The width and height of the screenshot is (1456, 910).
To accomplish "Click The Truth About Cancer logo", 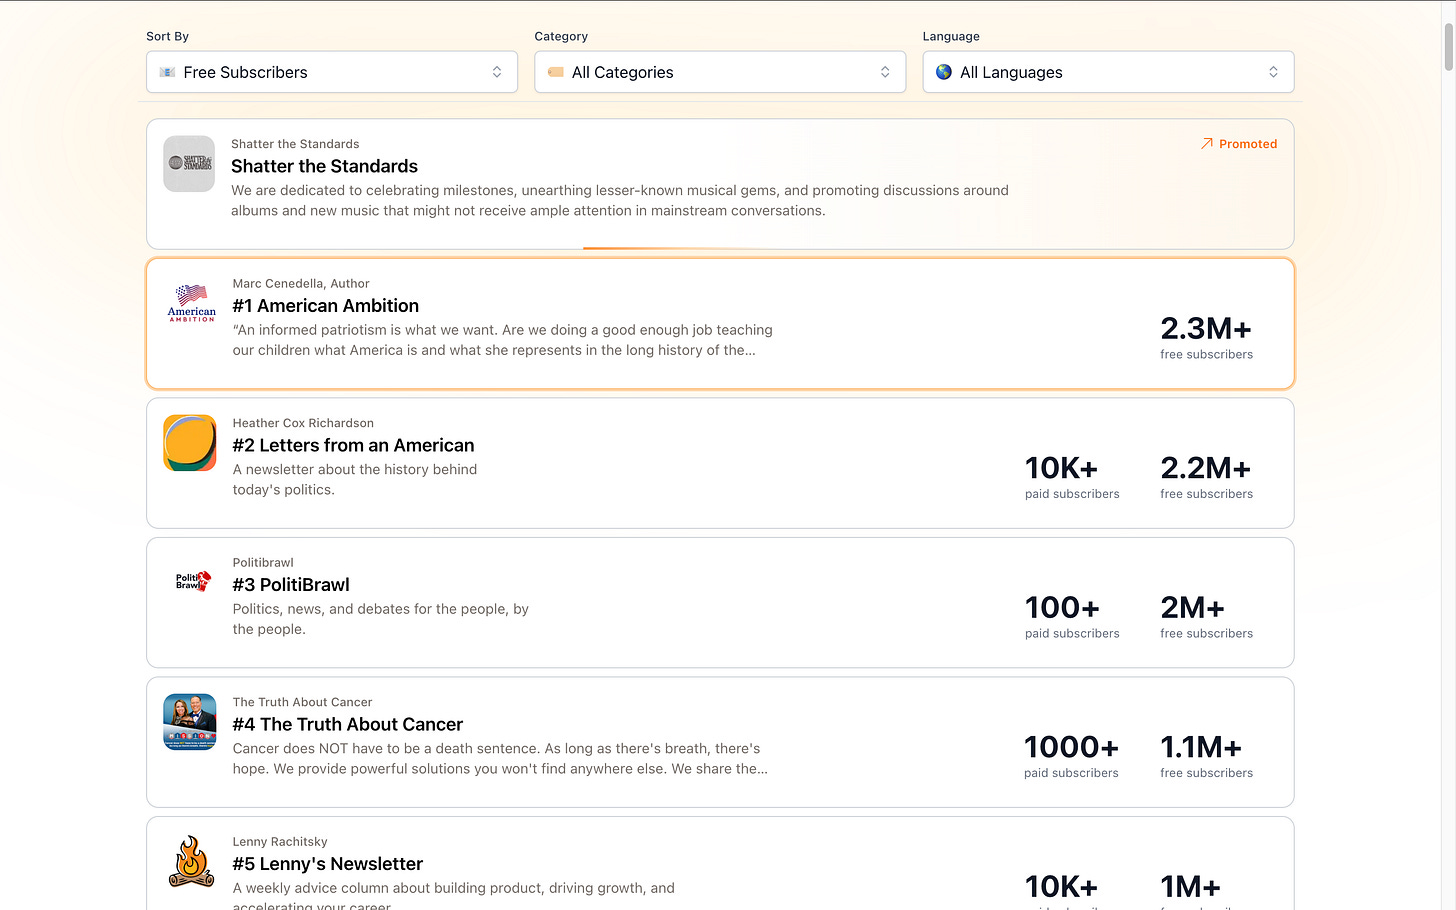I will click(x=190, y=721).
